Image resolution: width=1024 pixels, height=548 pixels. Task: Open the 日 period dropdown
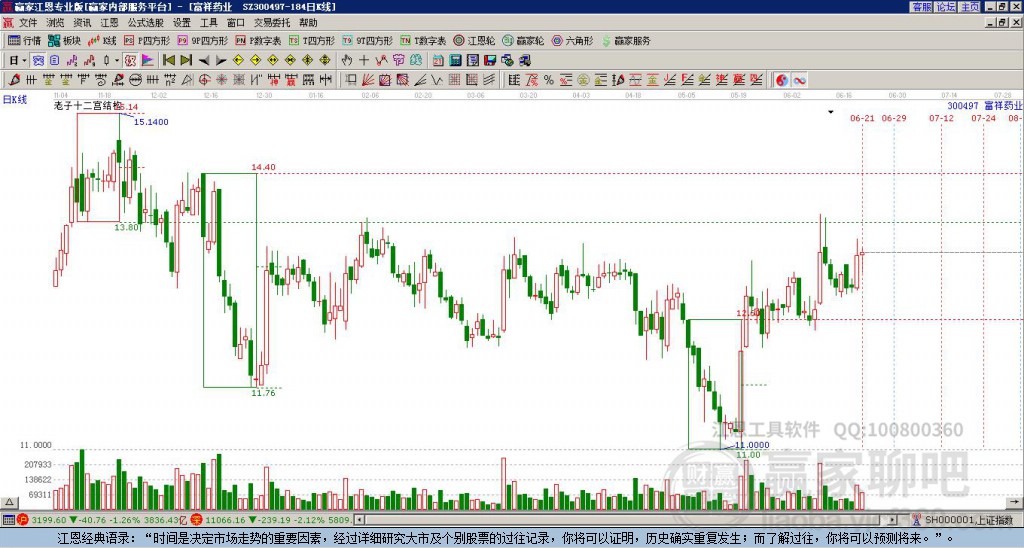18,61
